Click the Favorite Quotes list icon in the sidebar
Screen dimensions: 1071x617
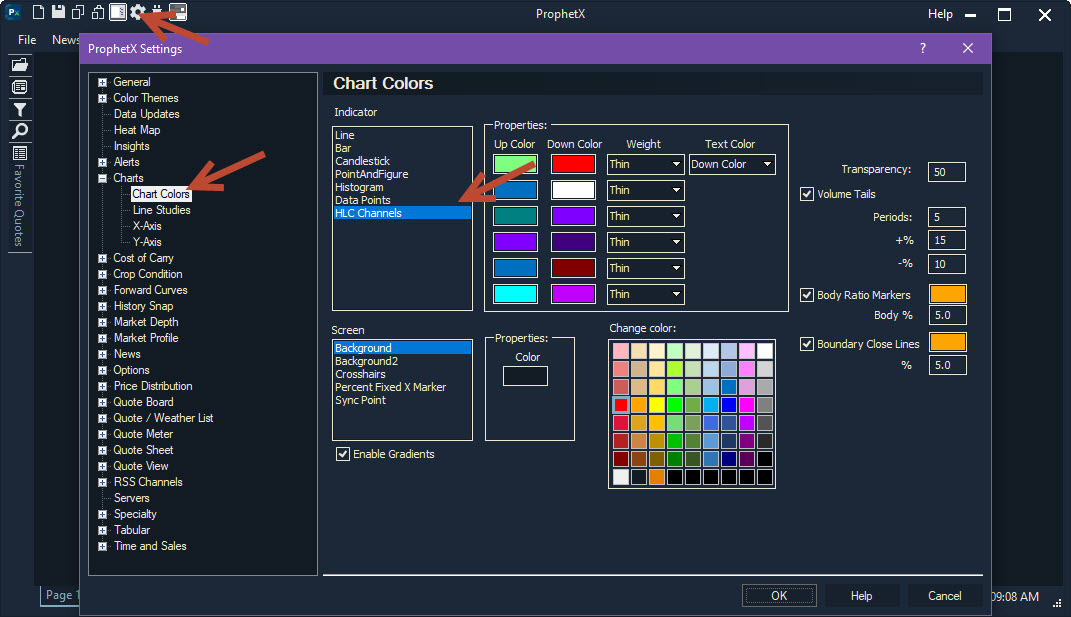20,153
